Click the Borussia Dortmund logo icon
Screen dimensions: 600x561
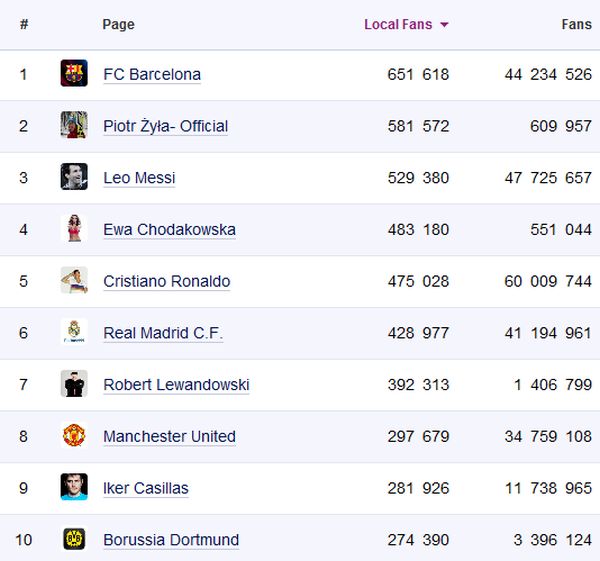[74, 539]
